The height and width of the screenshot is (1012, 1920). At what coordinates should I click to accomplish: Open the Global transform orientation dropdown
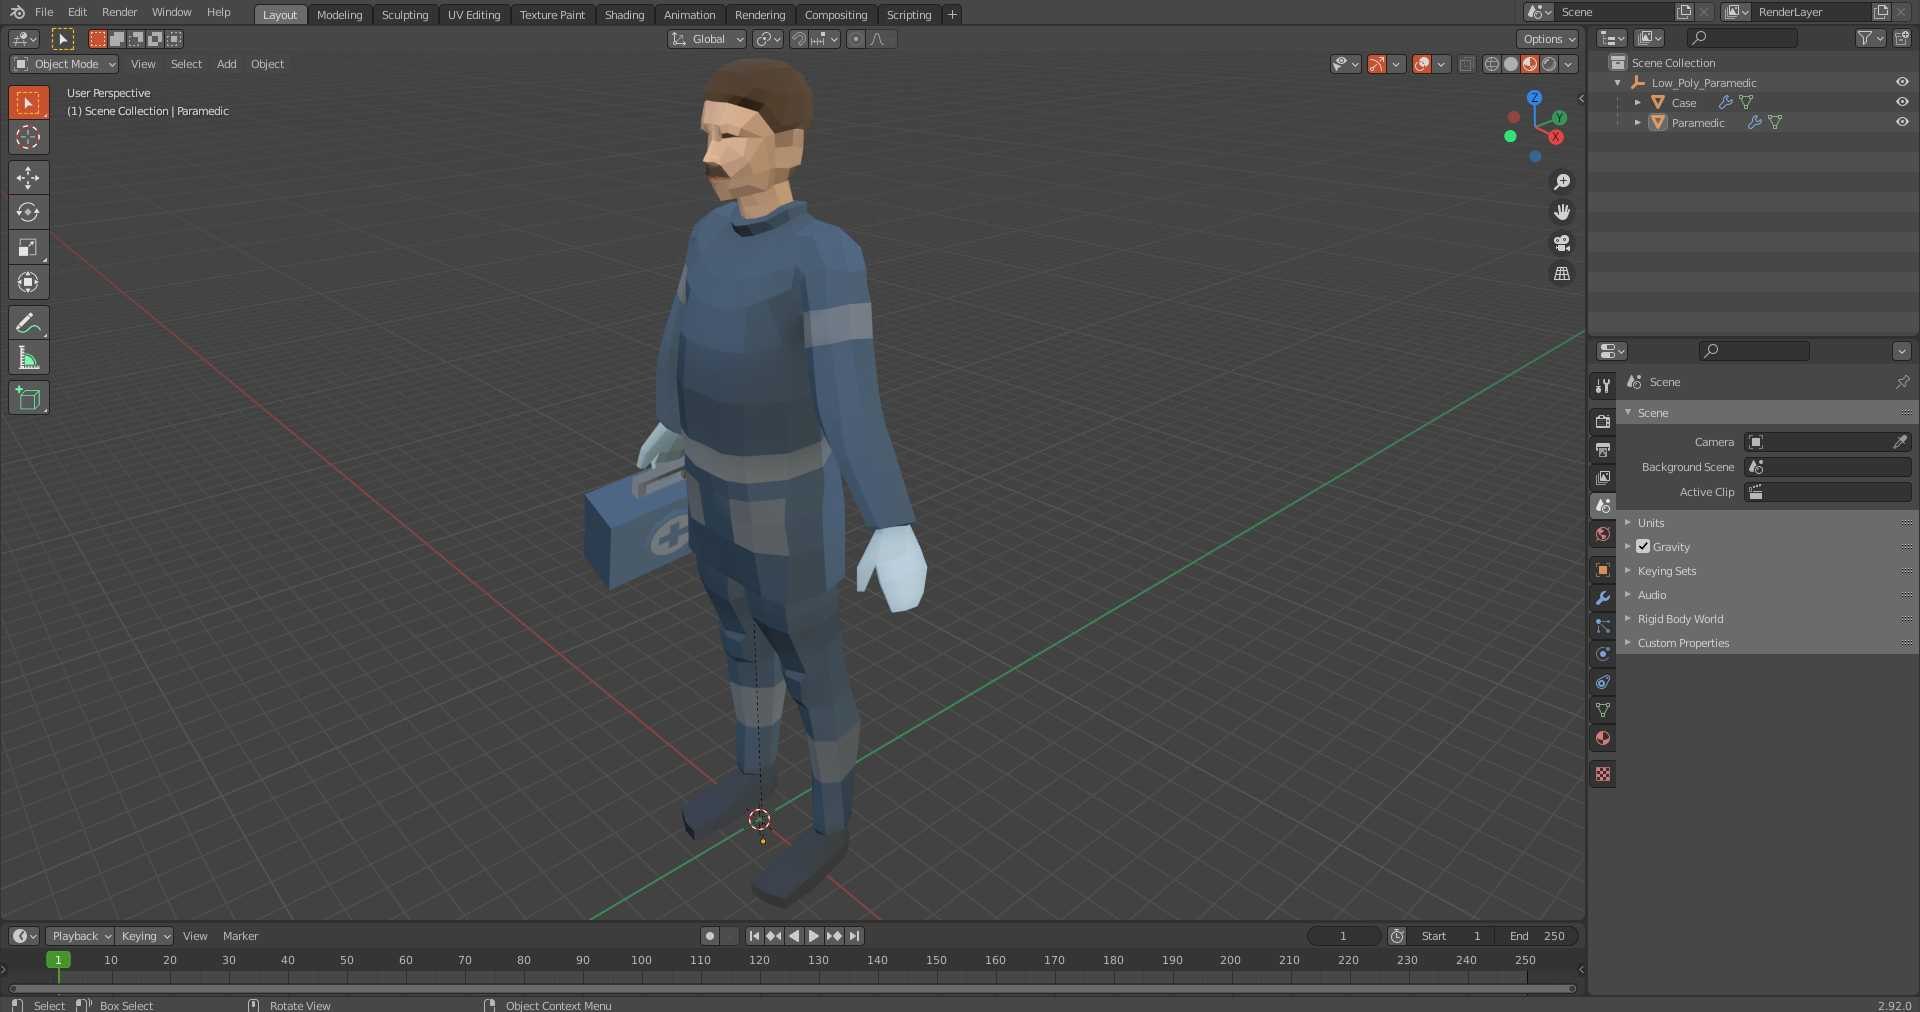707,39
